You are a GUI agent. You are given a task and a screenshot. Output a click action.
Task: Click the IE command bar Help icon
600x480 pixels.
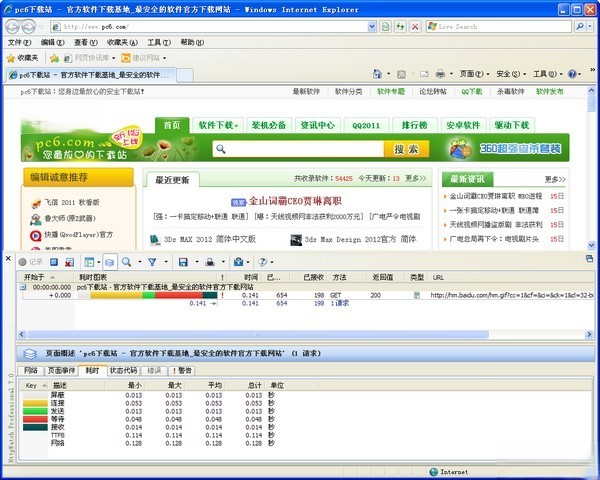tap(572, 74)
